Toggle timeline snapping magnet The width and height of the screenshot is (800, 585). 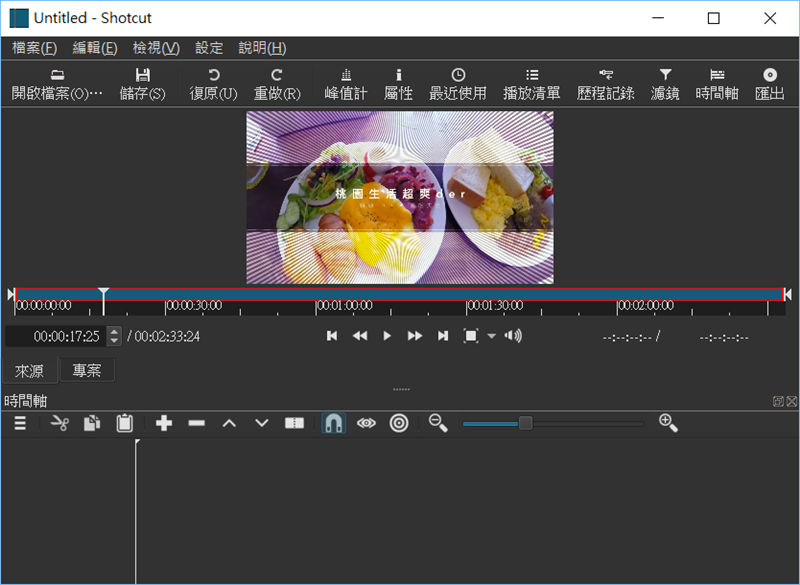334,423
